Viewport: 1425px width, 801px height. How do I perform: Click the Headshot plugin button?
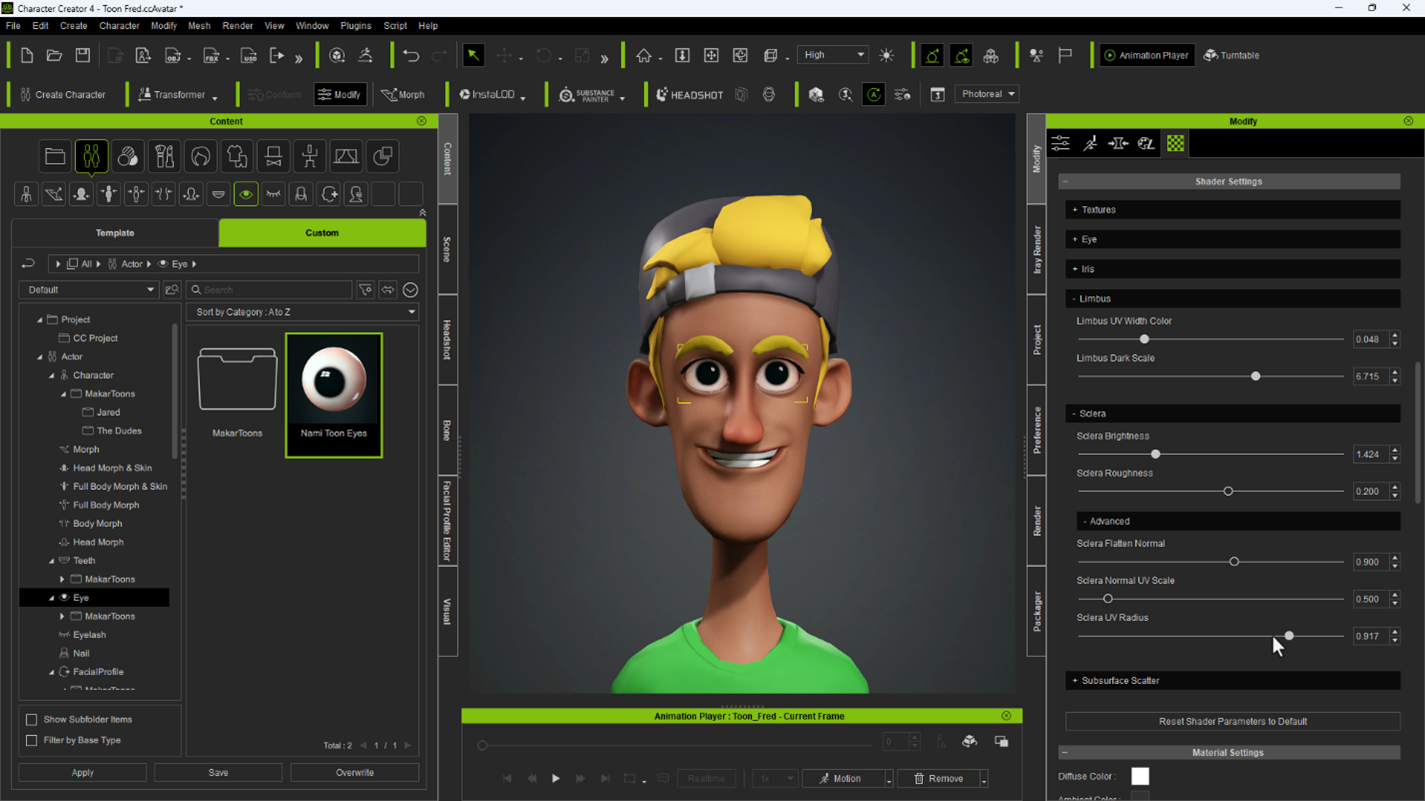[x=689, y=95]
